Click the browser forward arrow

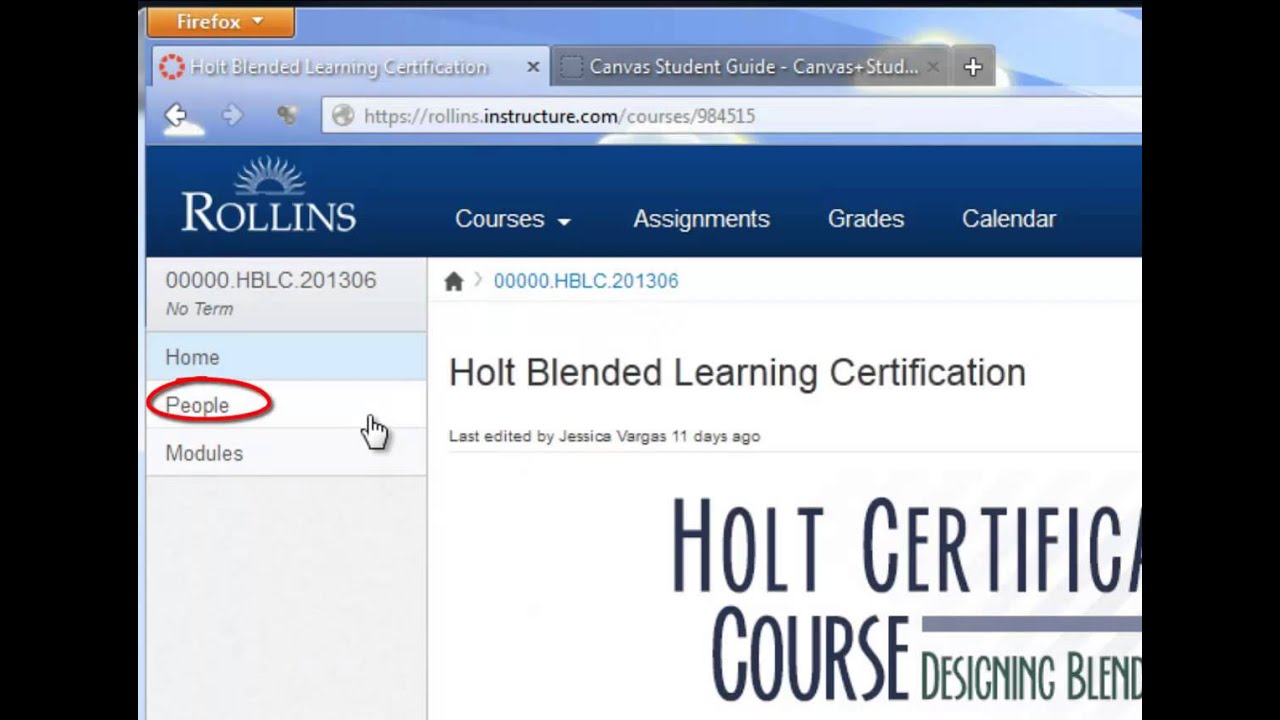tap(232, 115)
